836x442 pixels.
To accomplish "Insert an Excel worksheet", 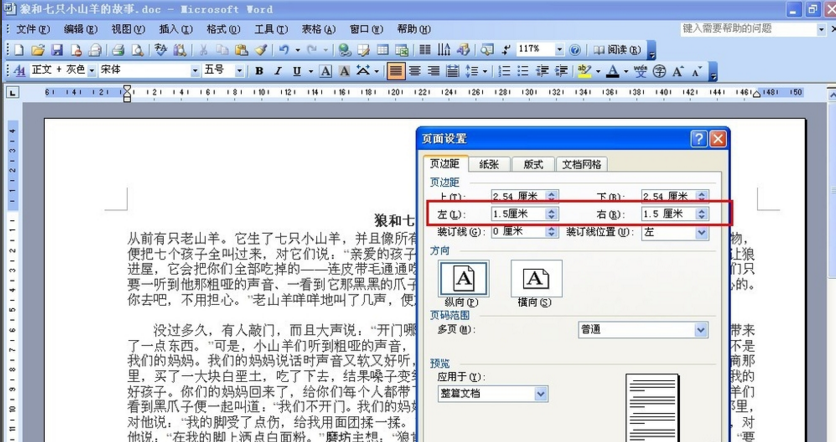I will 402,50.
